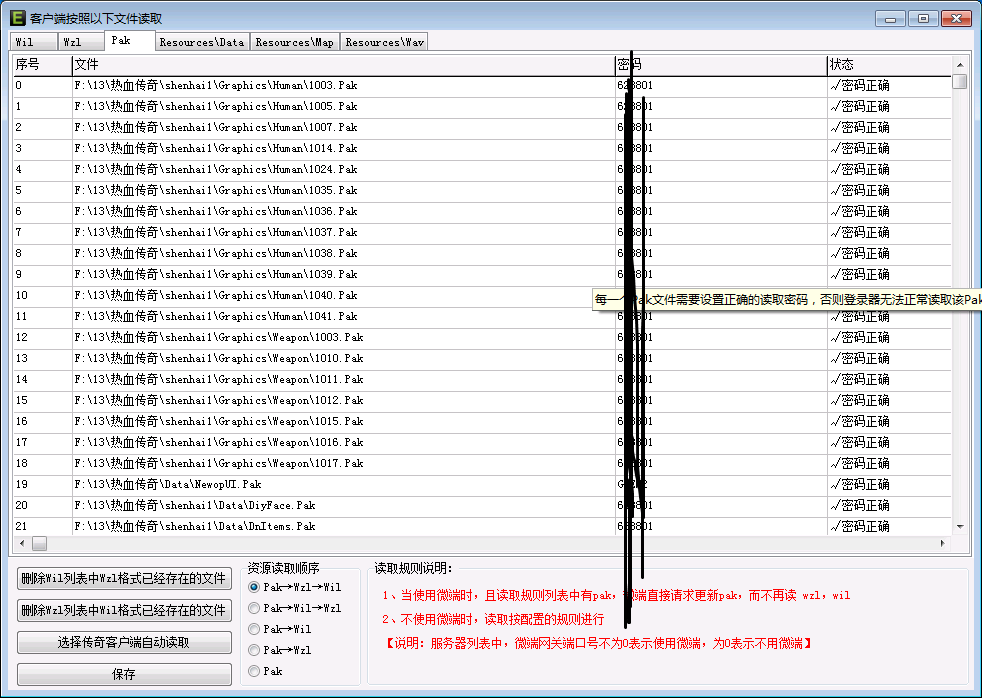
Task: Click the 选择传奇客户端自动读取 button
Action: [124, 642]
